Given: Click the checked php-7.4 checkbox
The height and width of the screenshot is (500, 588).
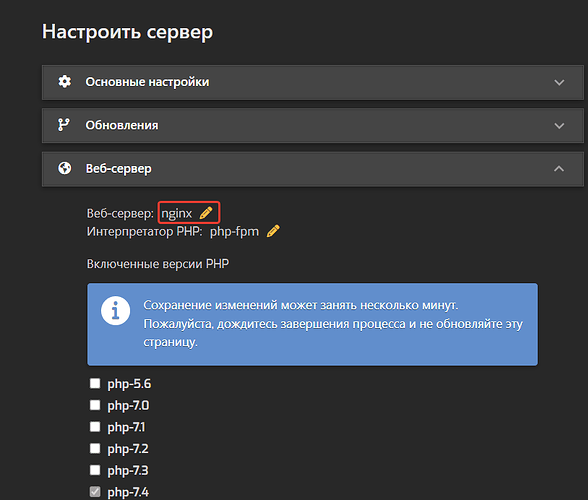Looking at the screenshot, I should click(x=95, y=492).
